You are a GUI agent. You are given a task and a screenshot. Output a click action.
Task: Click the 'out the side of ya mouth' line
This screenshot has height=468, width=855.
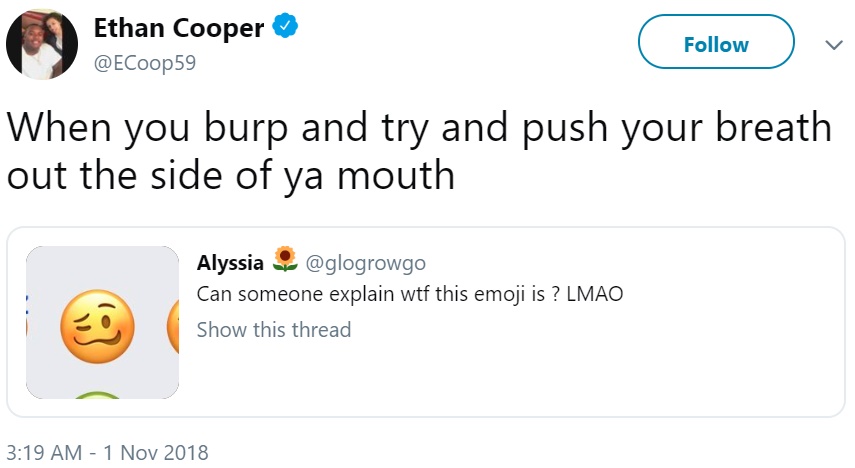(231, 176)
